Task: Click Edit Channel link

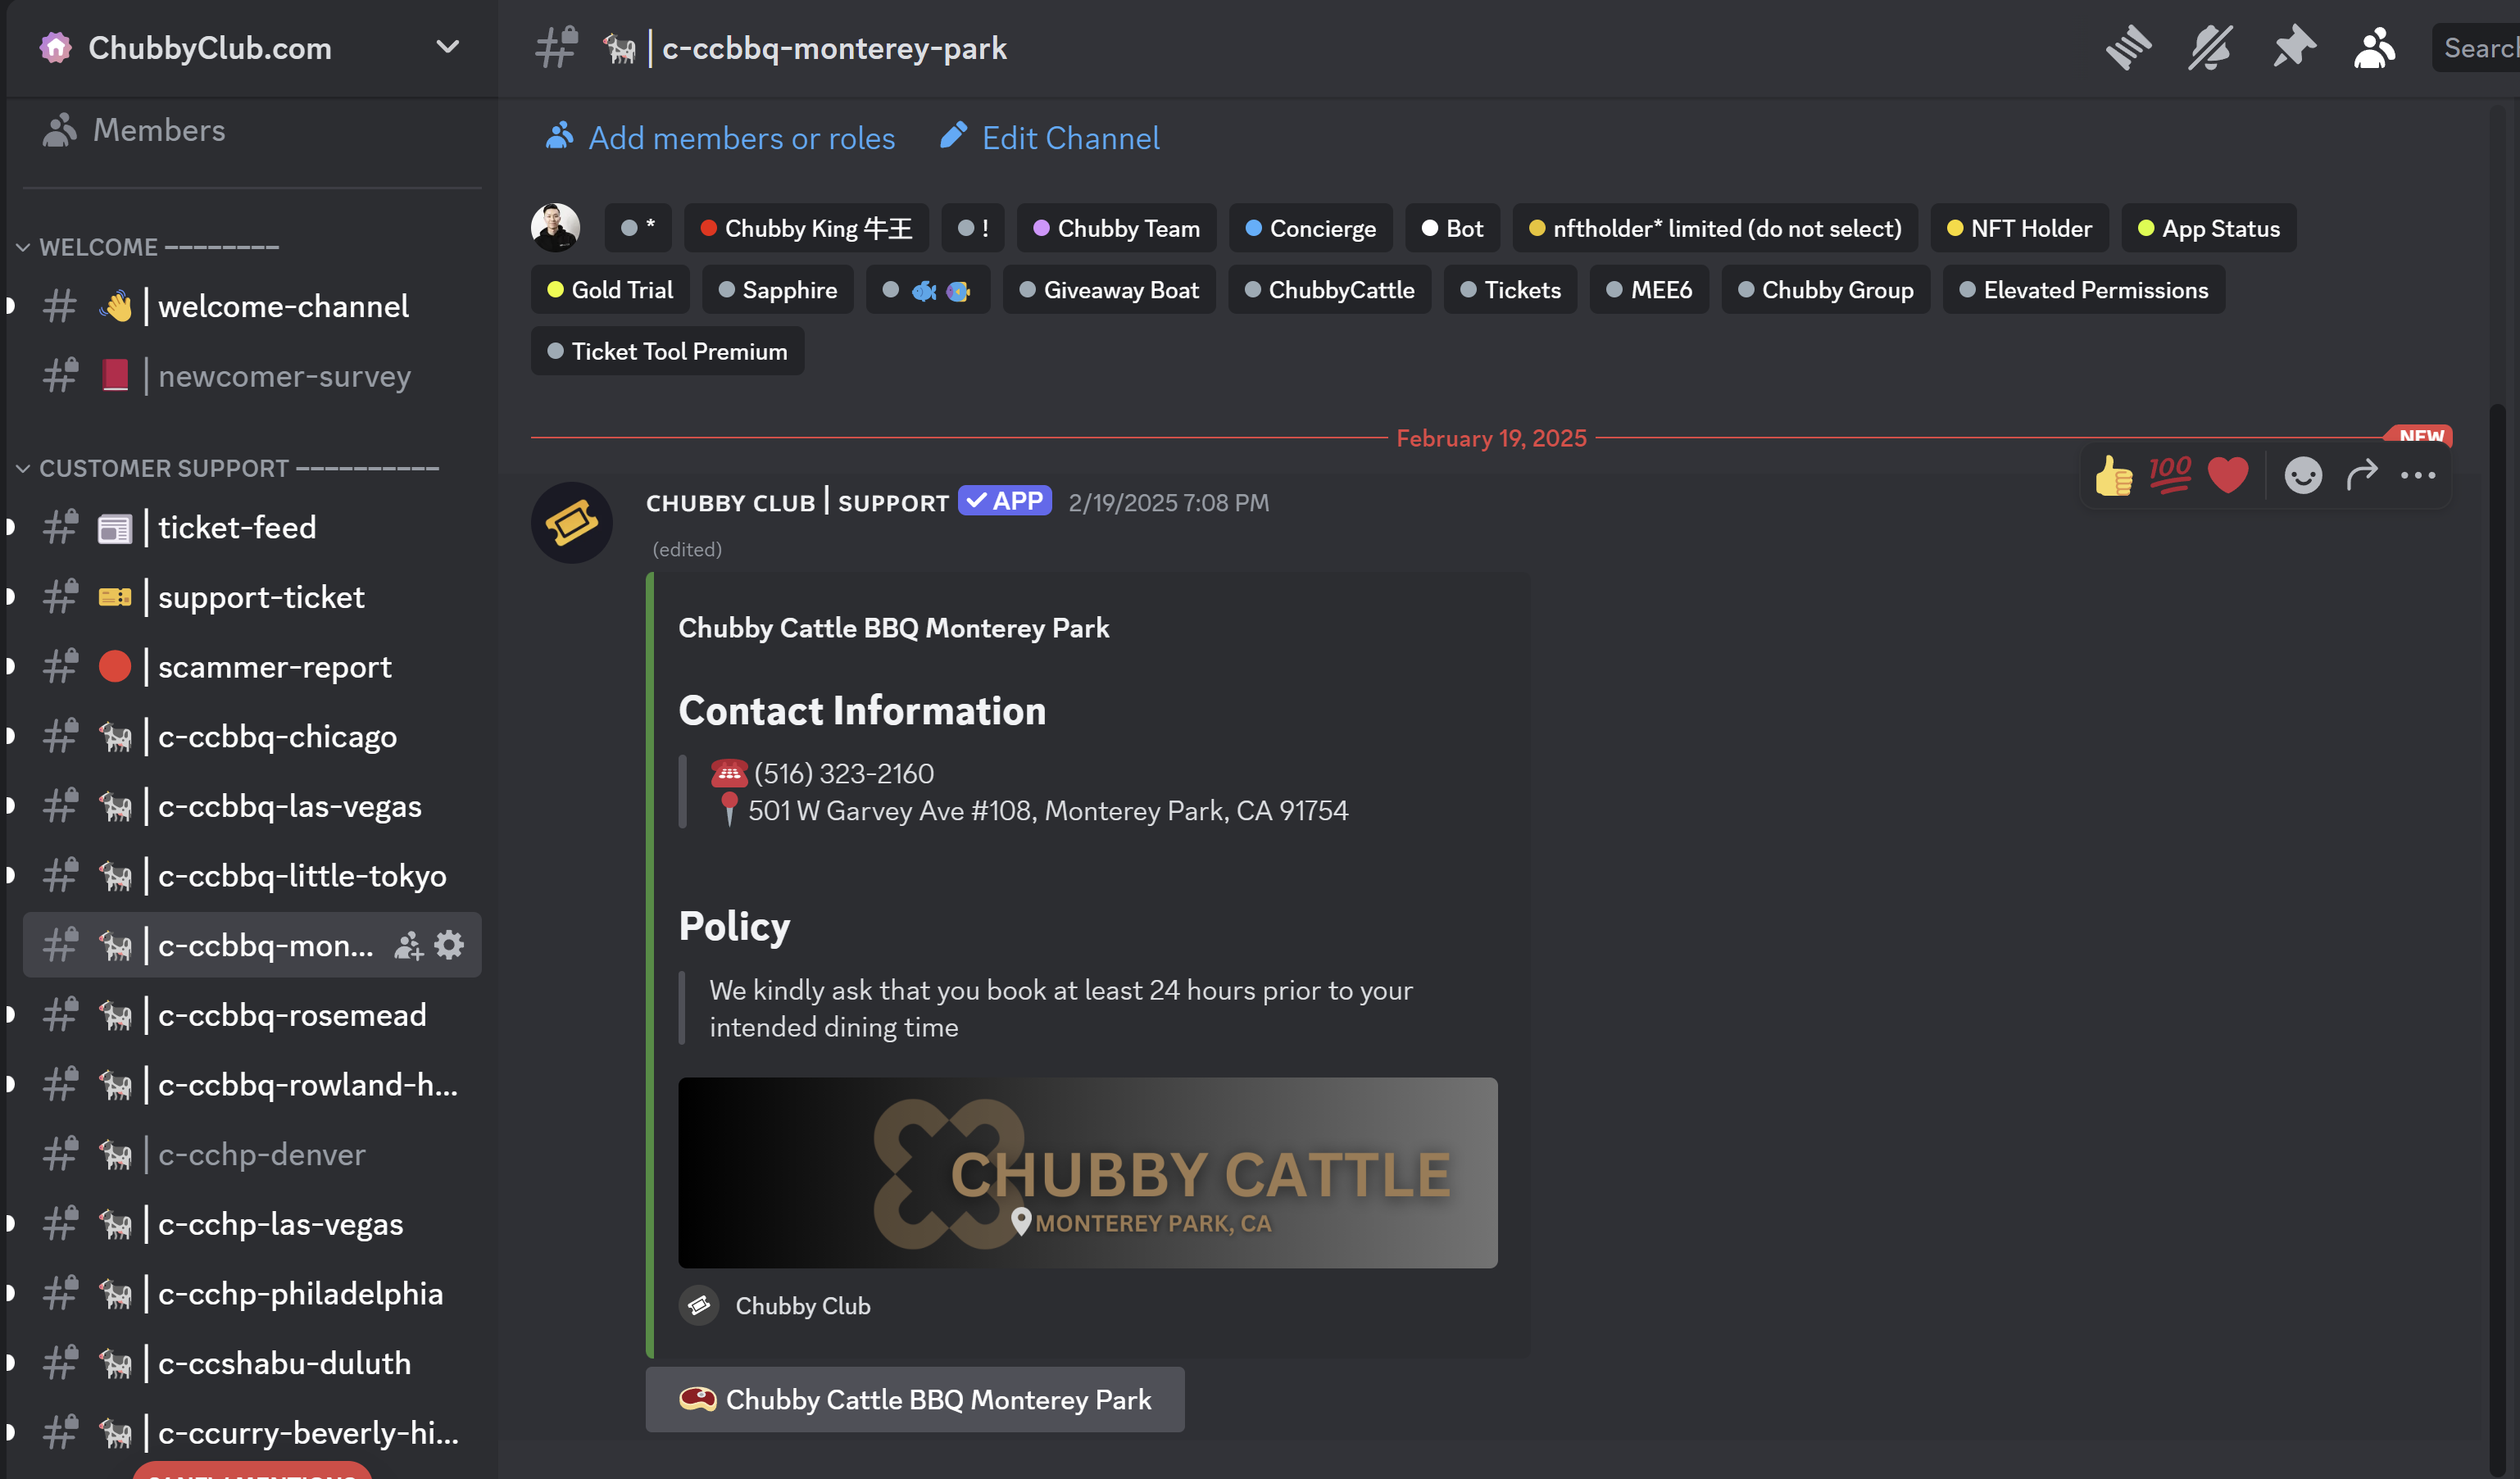Action: 1050,138
